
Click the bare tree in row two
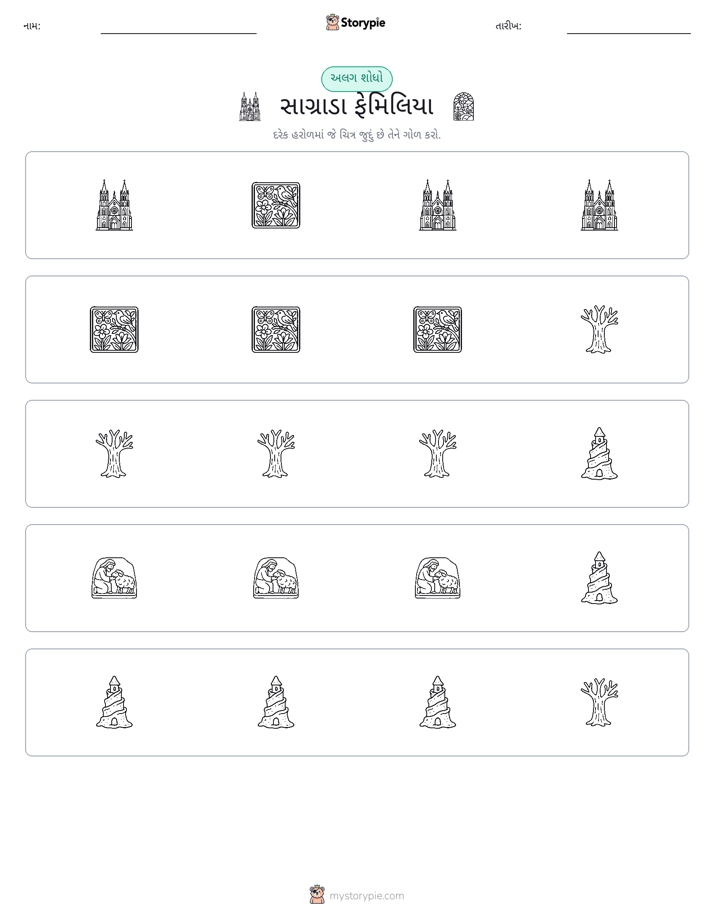point(599,329)
